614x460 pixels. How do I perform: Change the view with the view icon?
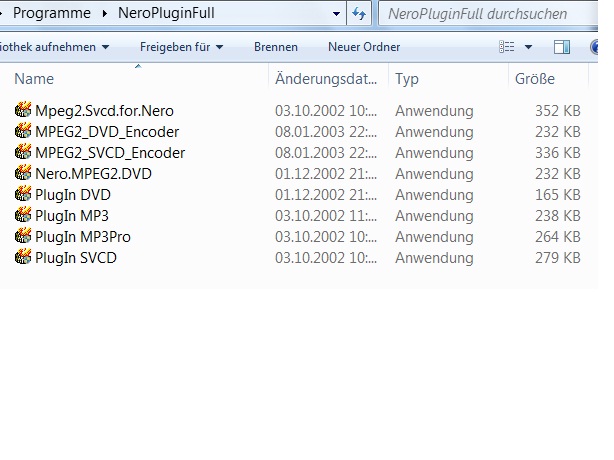(507, 47)
